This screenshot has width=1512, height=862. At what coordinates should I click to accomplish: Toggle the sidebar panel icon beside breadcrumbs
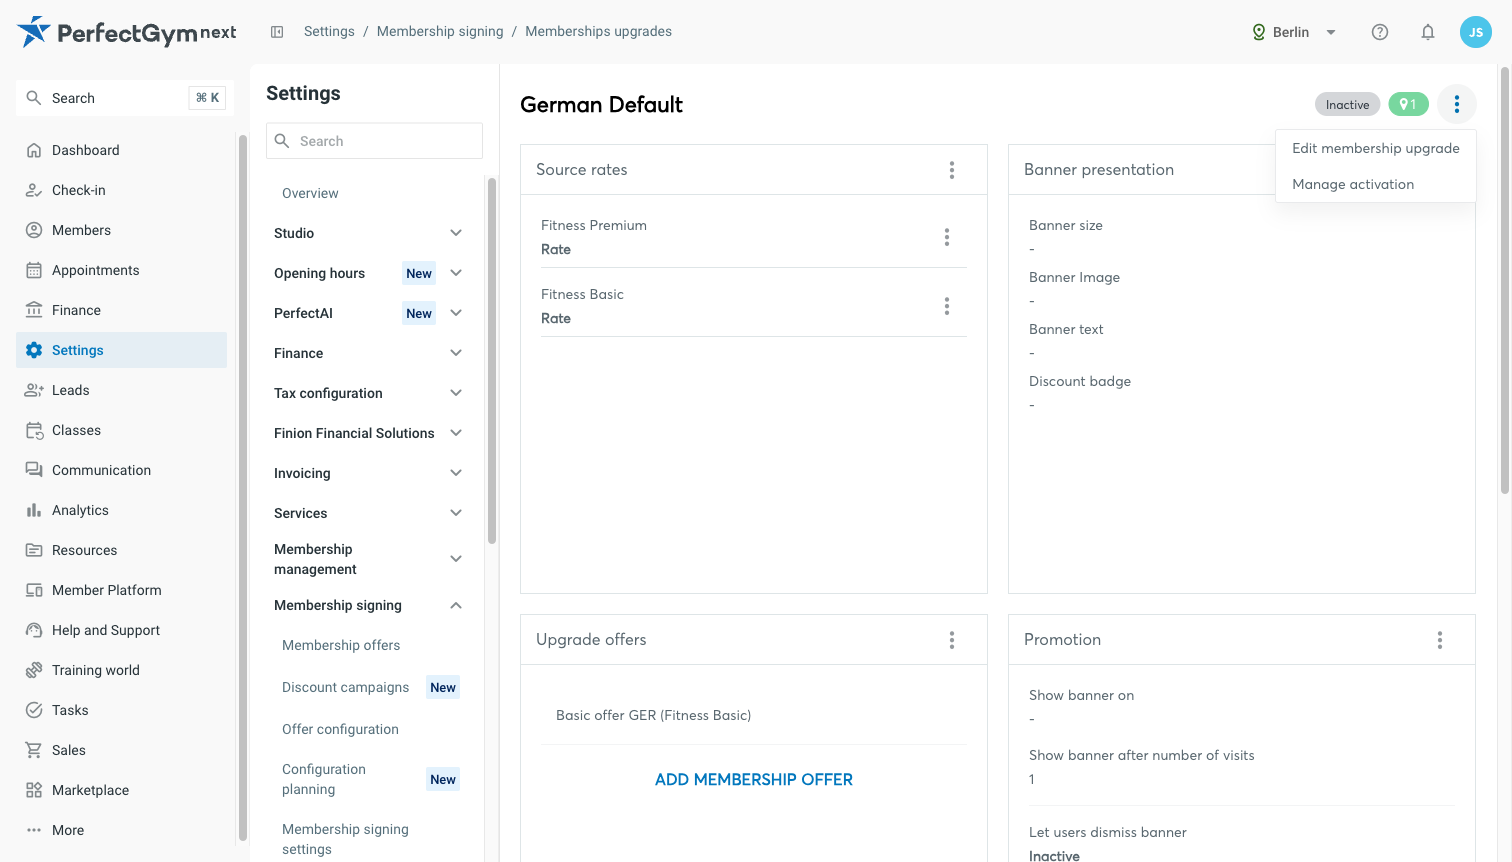[x=277, y=32]
